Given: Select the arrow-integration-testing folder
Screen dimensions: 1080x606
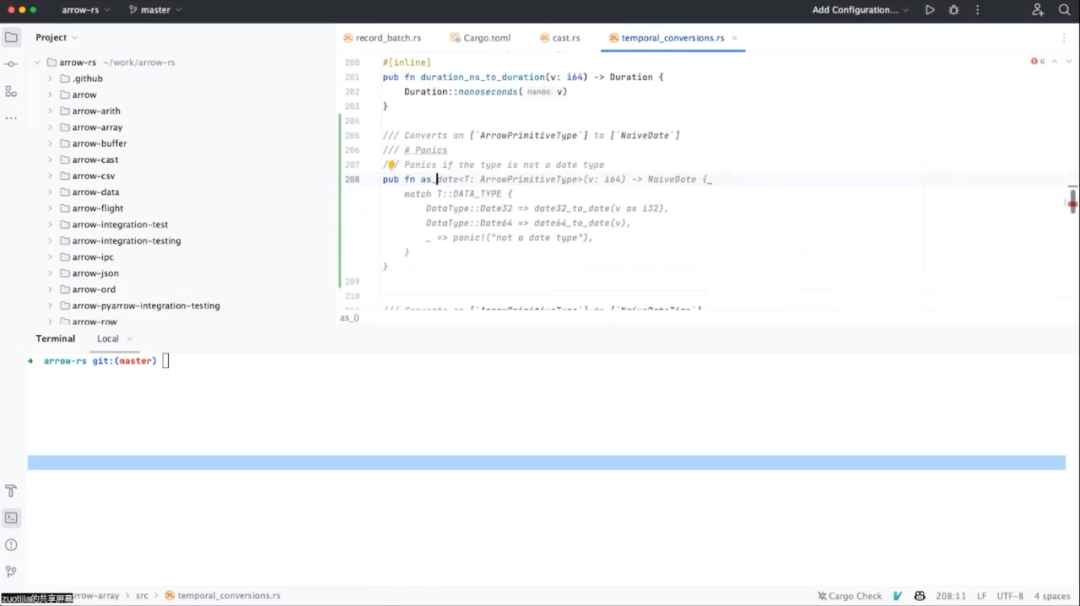Looking at the screenshot, I should tap(127, 241).
